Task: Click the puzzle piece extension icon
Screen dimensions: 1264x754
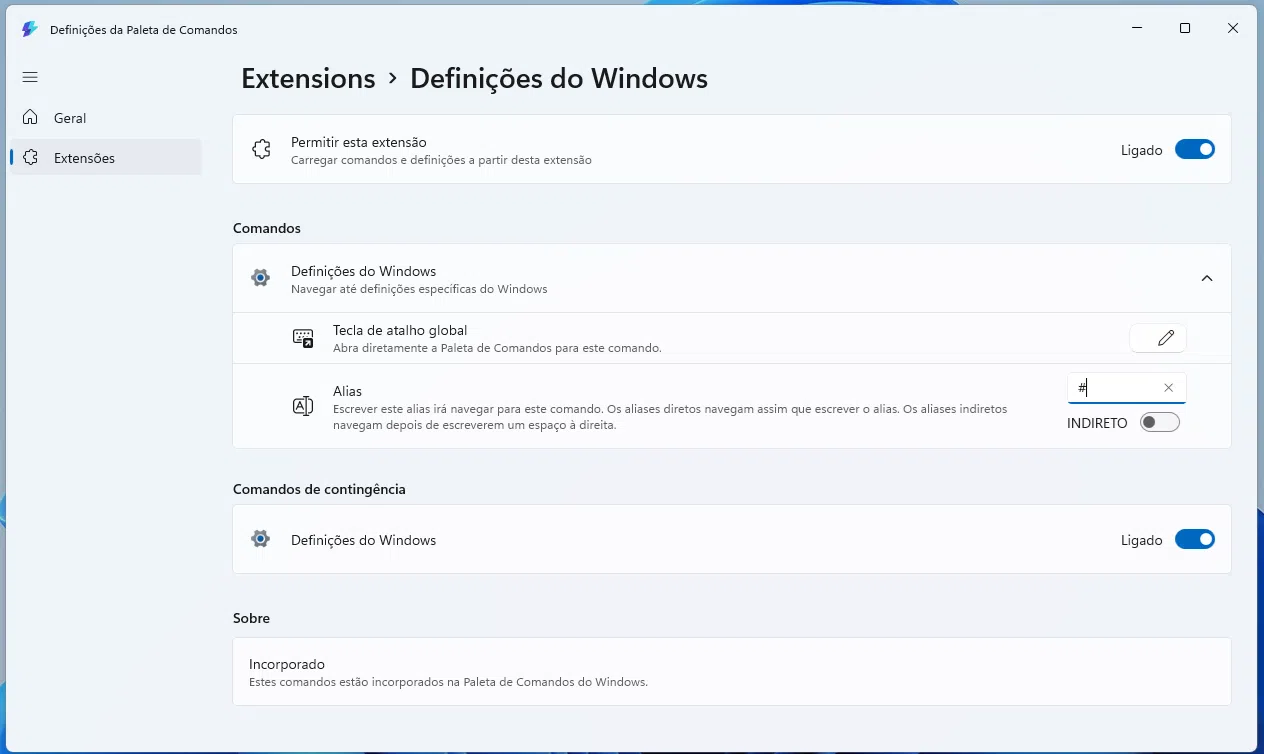Action: 261,150
